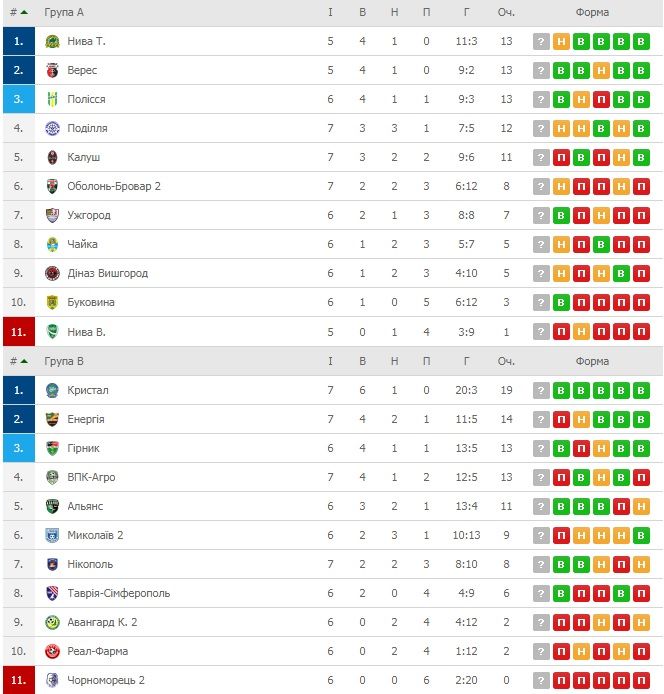Click the Полісся team crest
The image size is (664, 694).
pos(52,100)
